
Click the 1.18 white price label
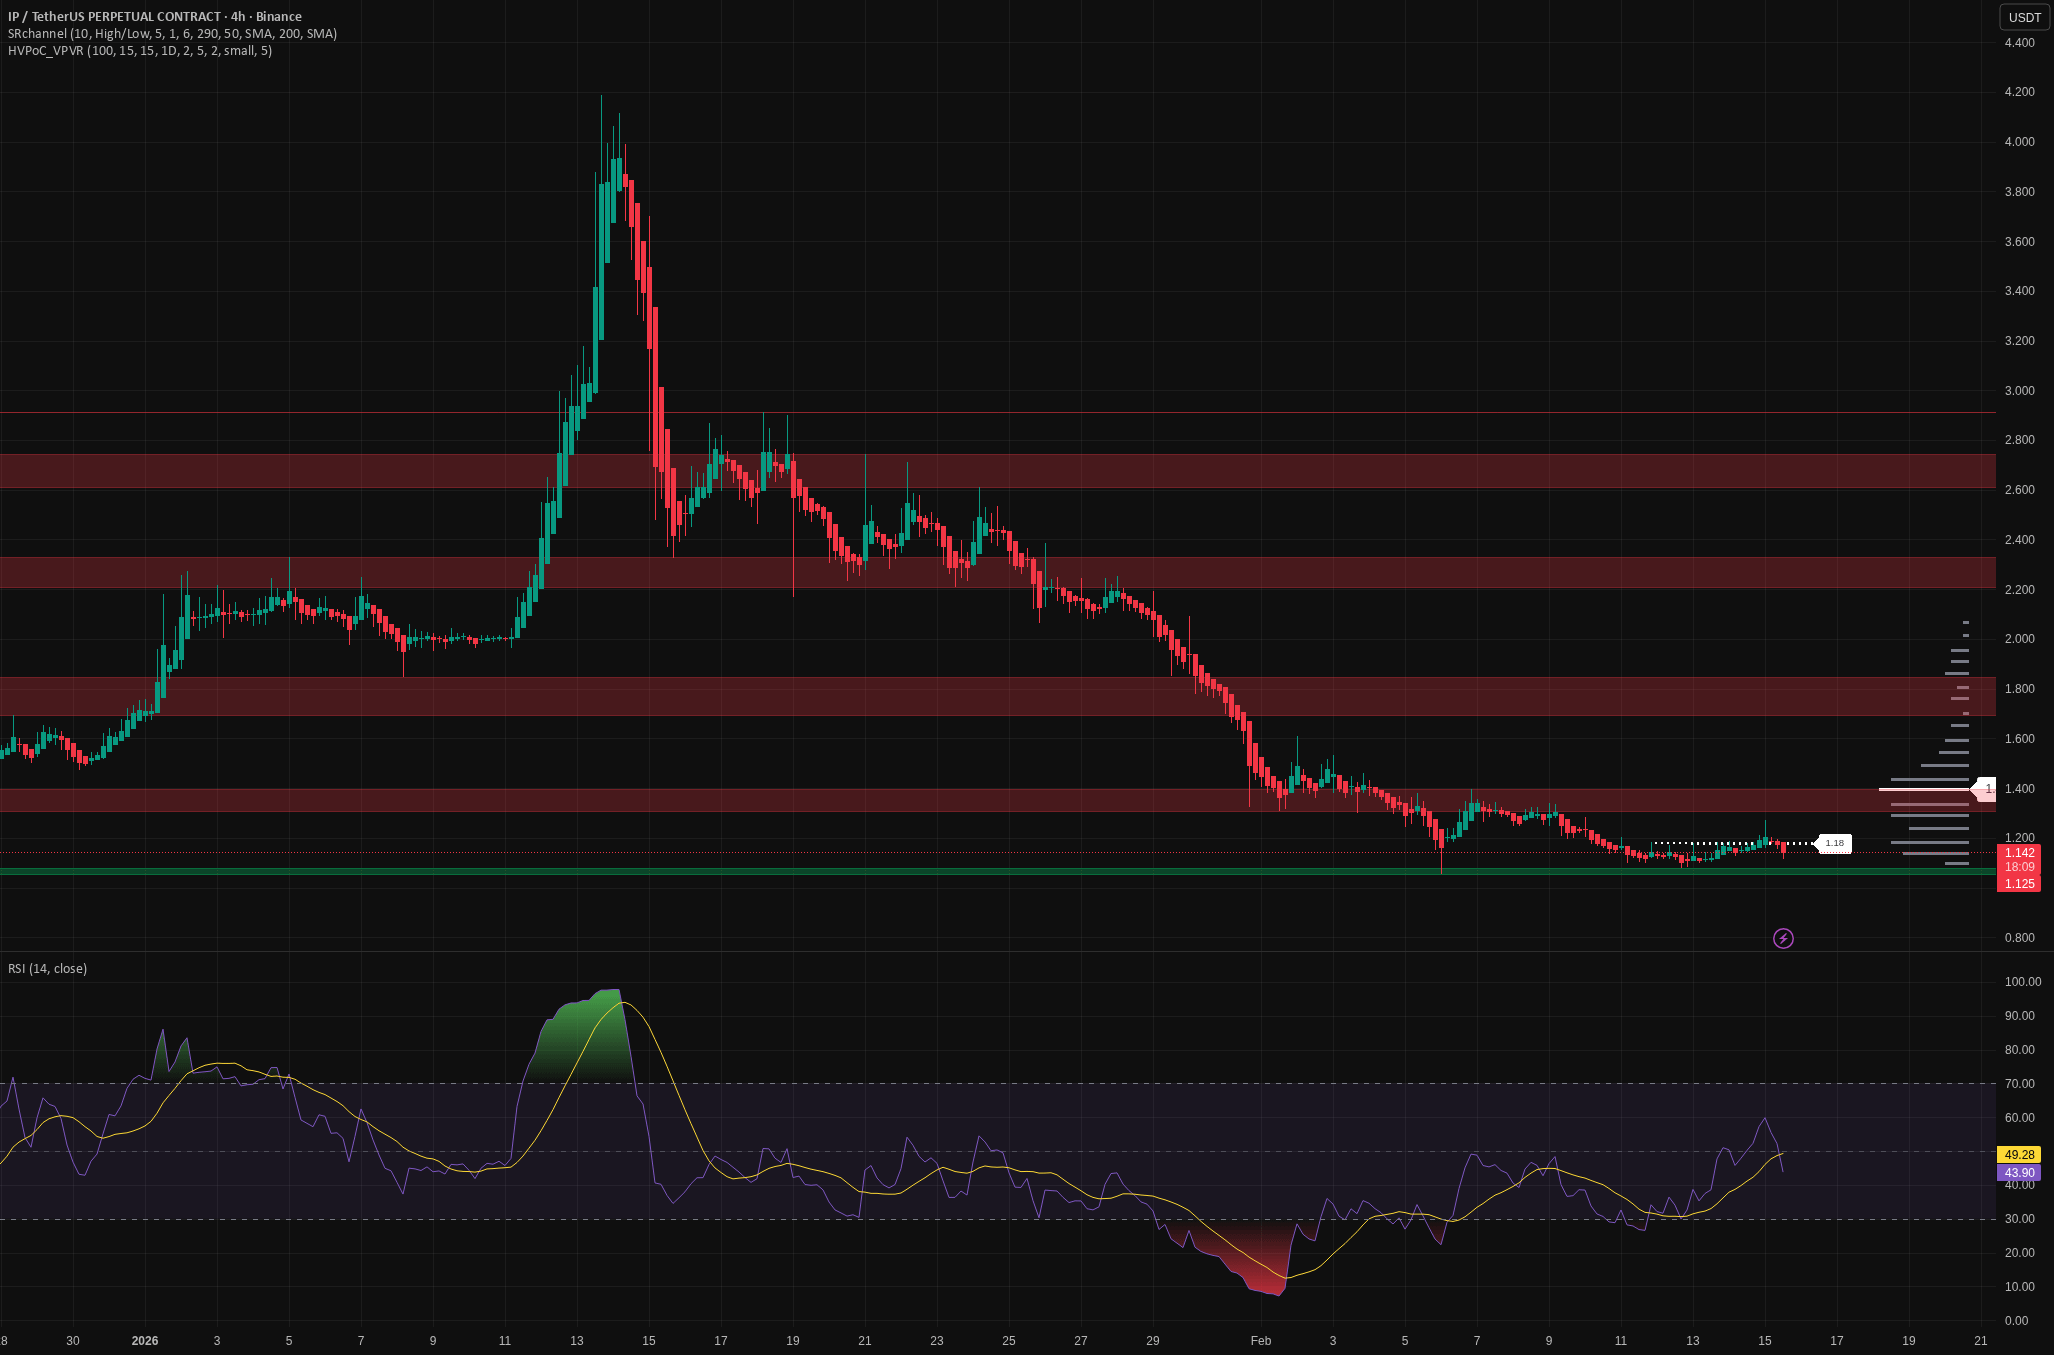click(1834, 844)
